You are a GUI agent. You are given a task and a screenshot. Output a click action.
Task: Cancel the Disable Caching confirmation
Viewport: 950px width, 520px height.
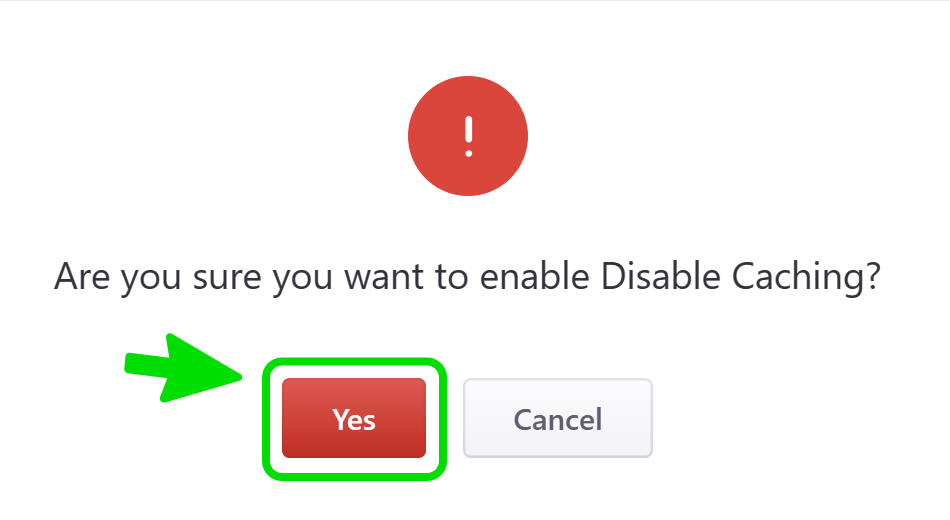tap(557, 418)
